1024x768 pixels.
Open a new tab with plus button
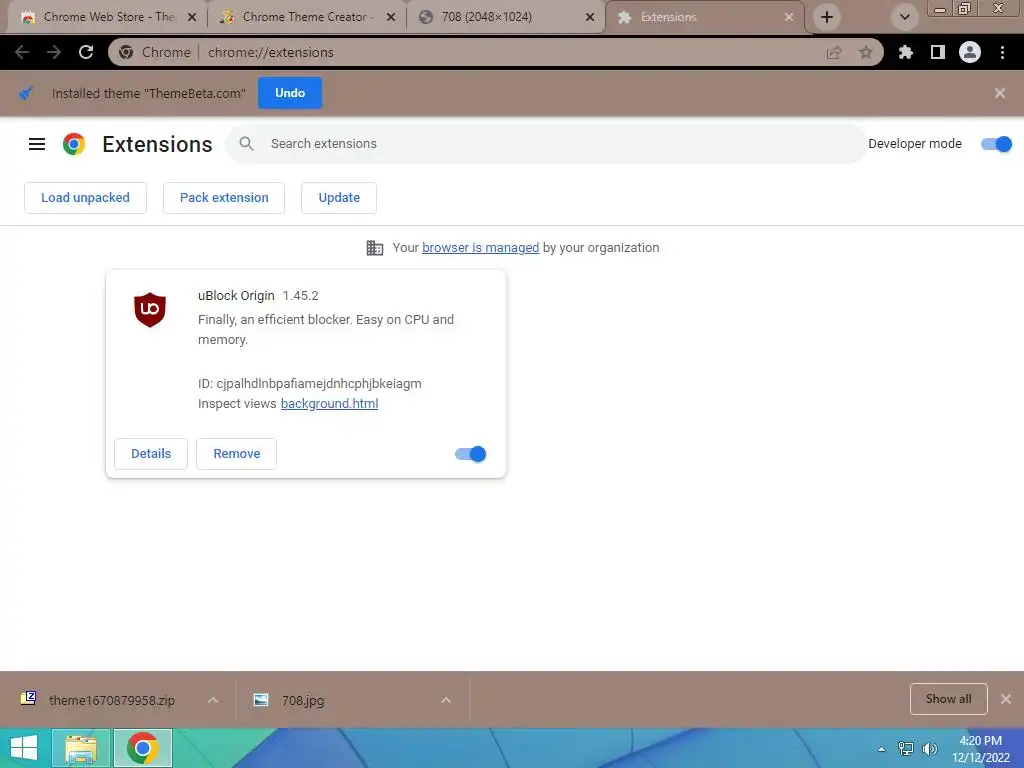coord(827,17)
